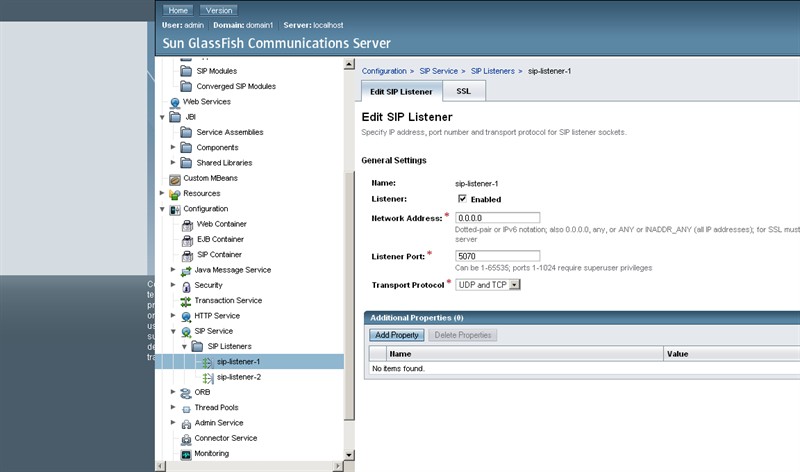Click the tree panel scroll down arrow

pyautogui.click(x=349, y=455)
